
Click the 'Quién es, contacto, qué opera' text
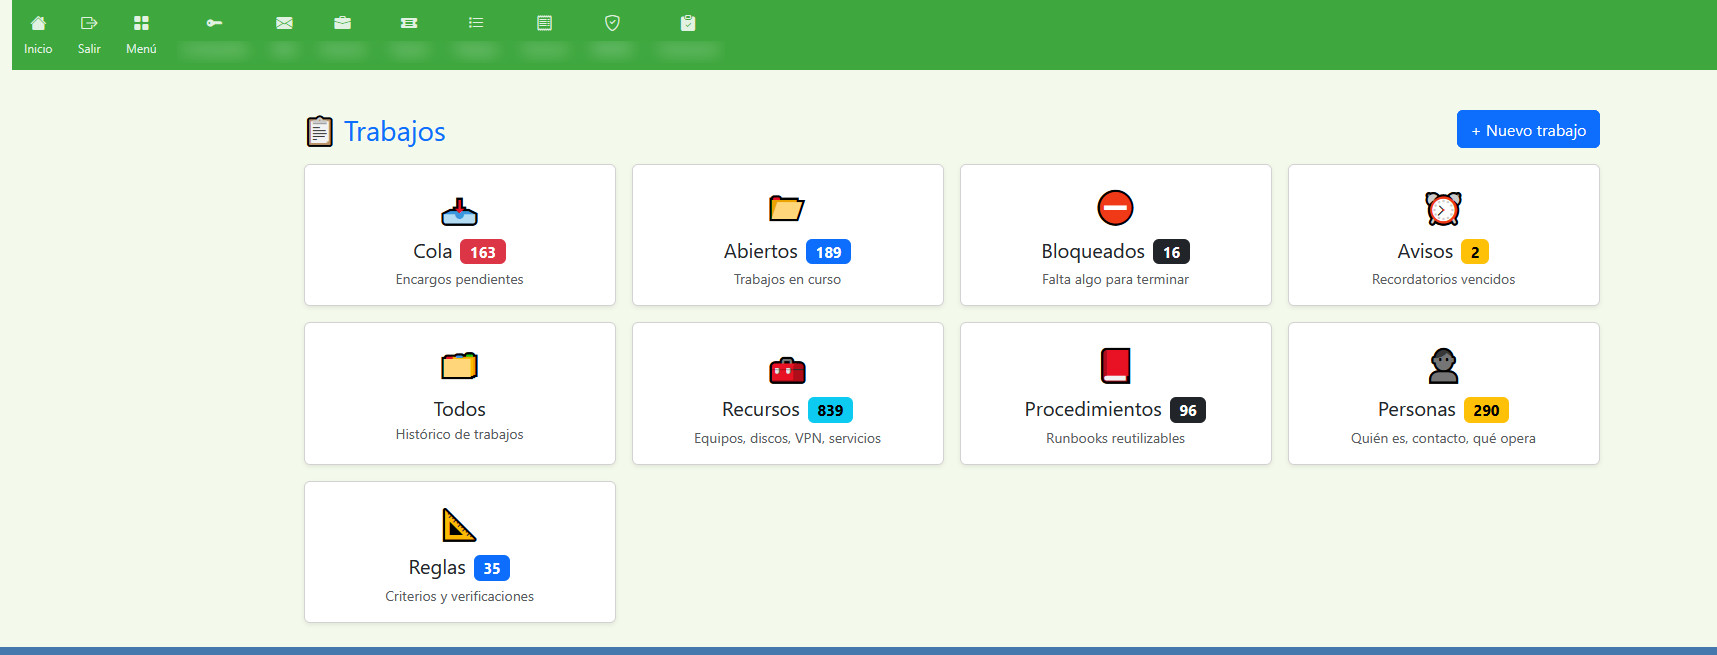[x=1443, y=438]
